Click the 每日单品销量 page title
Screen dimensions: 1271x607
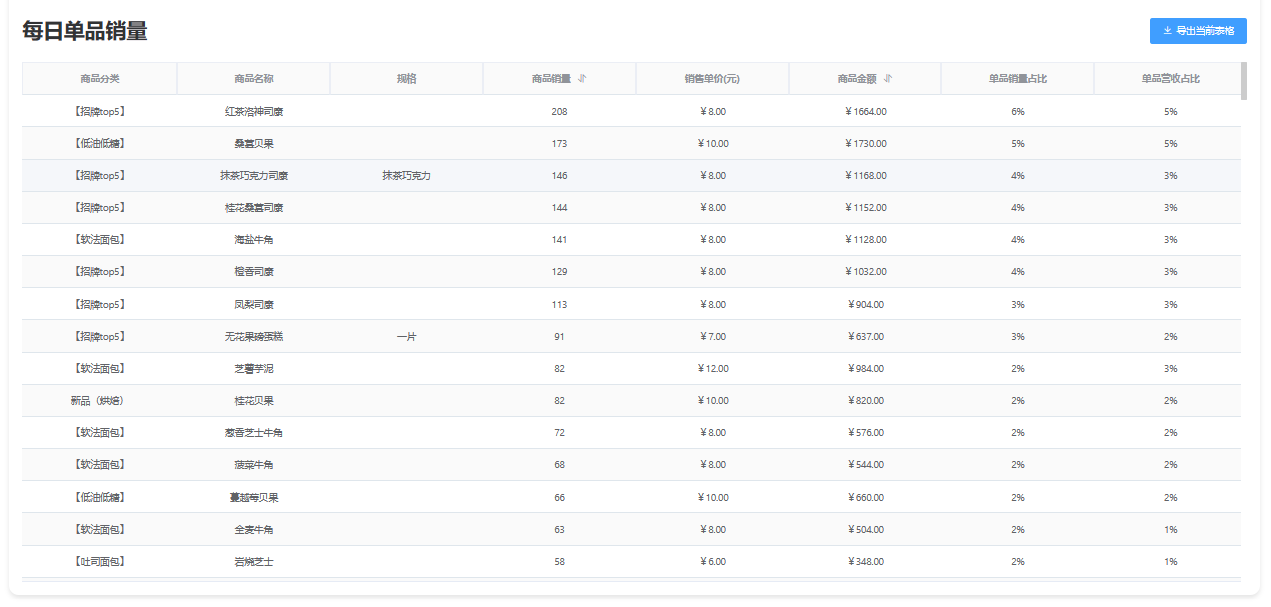pyautogui.click(x=85, y=31)
